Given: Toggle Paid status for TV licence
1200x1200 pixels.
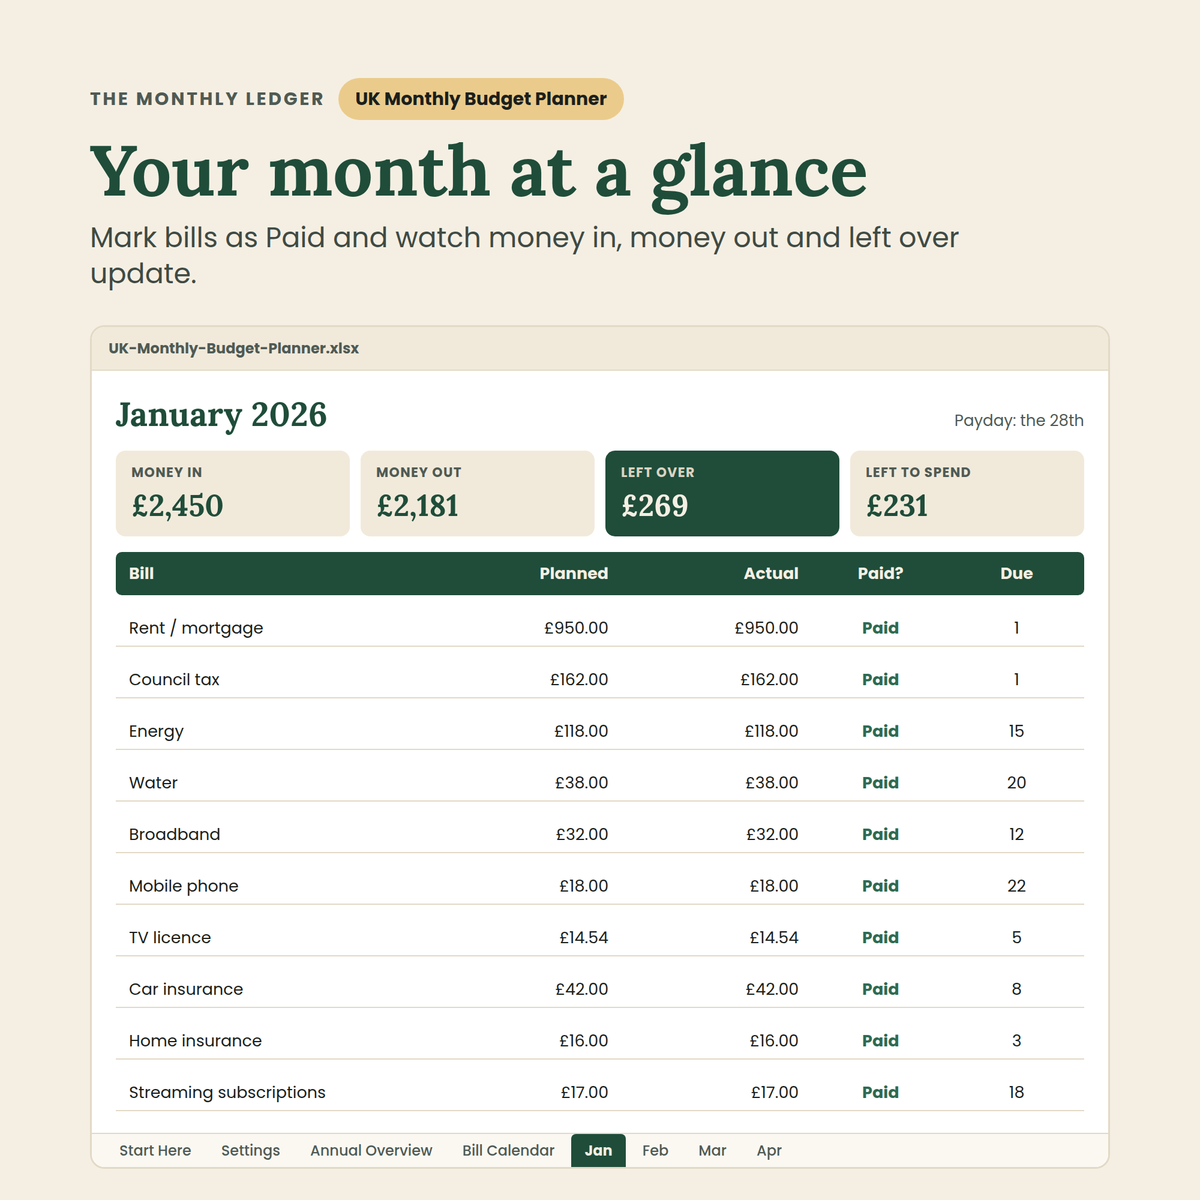Looking at the screenshot, I should click(880, 937).
